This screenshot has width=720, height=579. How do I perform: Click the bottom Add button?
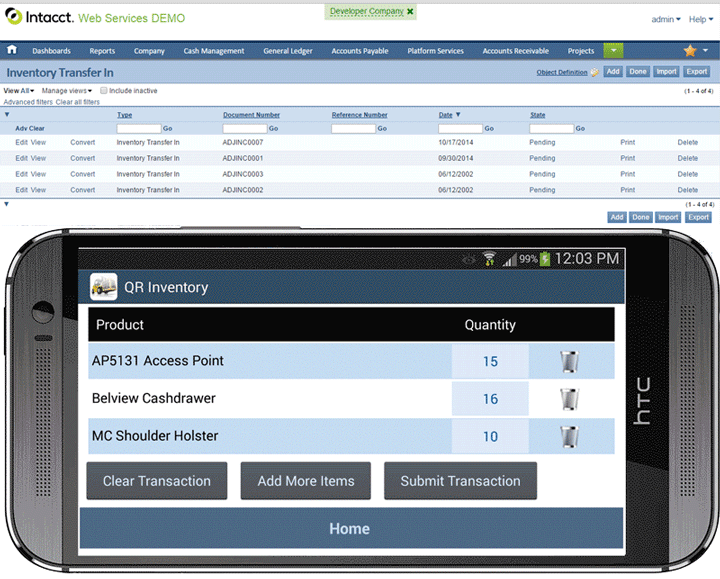pos(617,217)
